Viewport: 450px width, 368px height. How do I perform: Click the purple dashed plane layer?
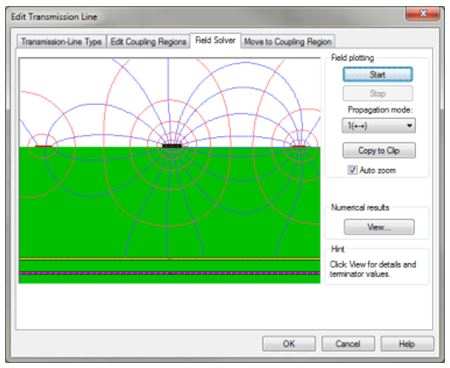tap(169, 273)
